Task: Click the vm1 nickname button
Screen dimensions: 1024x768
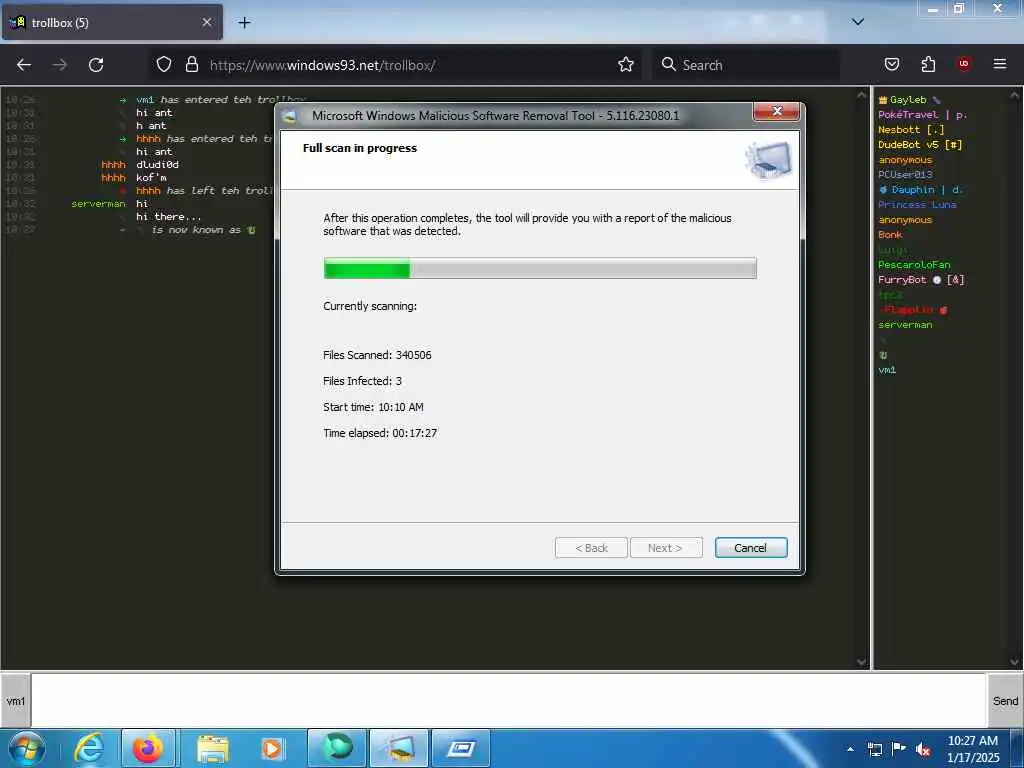Action: [x=16, y=701]
